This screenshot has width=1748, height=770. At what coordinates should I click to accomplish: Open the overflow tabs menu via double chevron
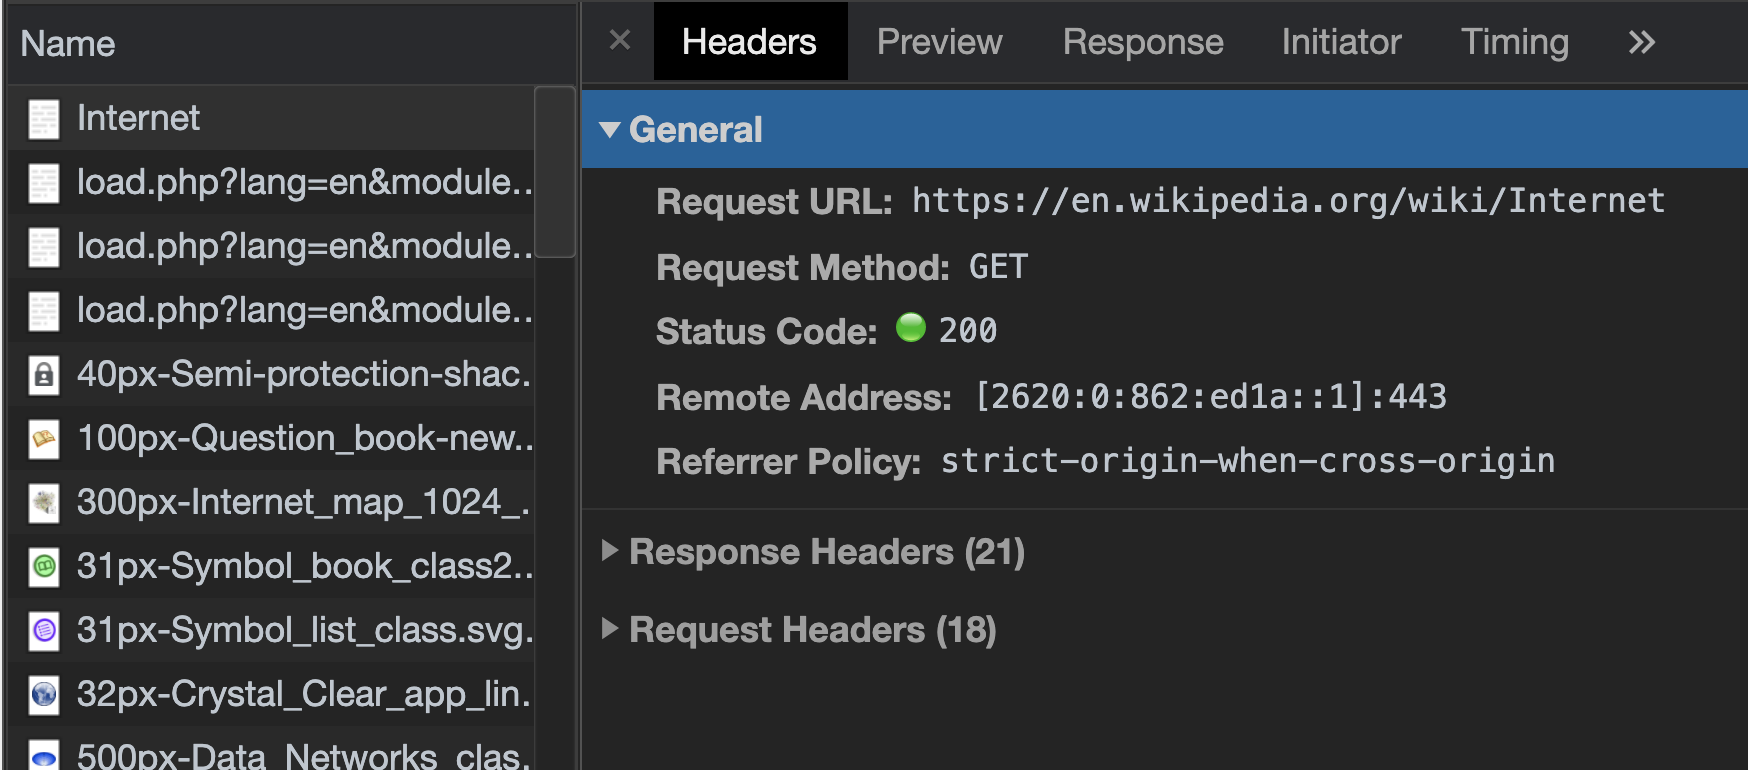(x=1640, y=42)
